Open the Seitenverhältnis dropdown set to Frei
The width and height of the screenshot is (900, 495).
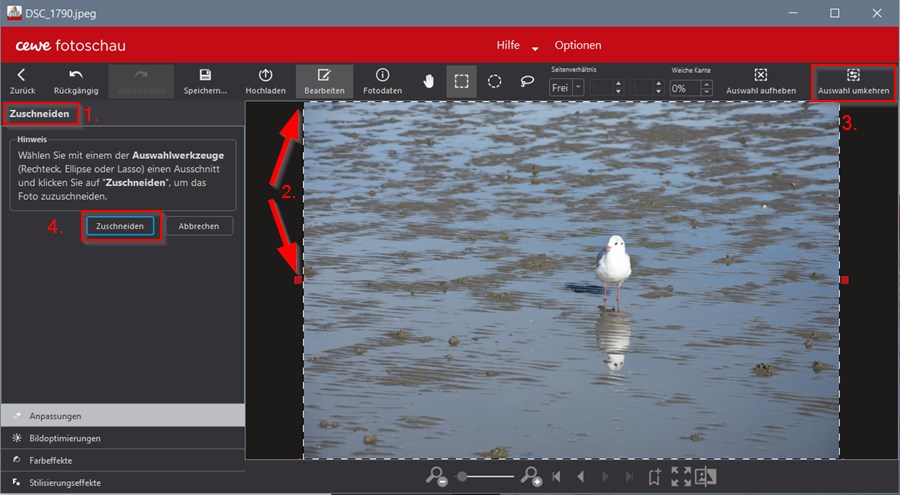tap(567, 88)
